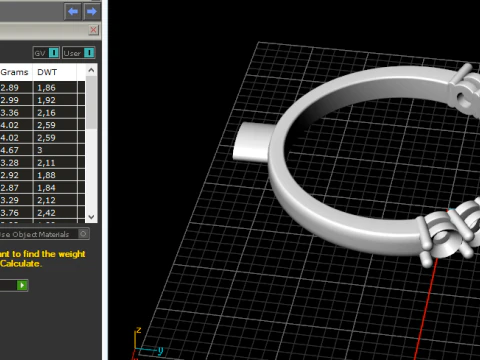This screenshot has height=360, width=480.
Task: Click the blue left arrow button
Action: tap(73, 12)
